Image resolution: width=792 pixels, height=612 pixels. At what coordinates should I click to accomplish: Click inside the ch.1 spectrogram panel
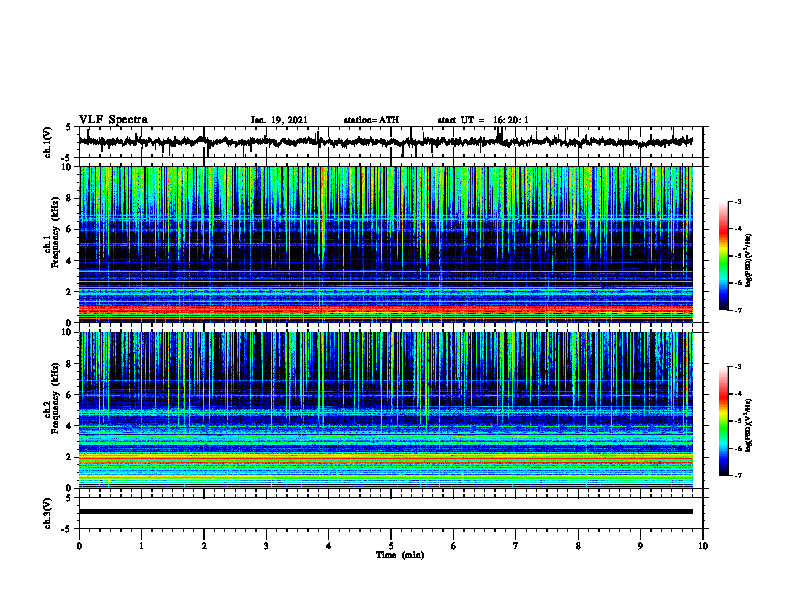[x=385, y=244]
